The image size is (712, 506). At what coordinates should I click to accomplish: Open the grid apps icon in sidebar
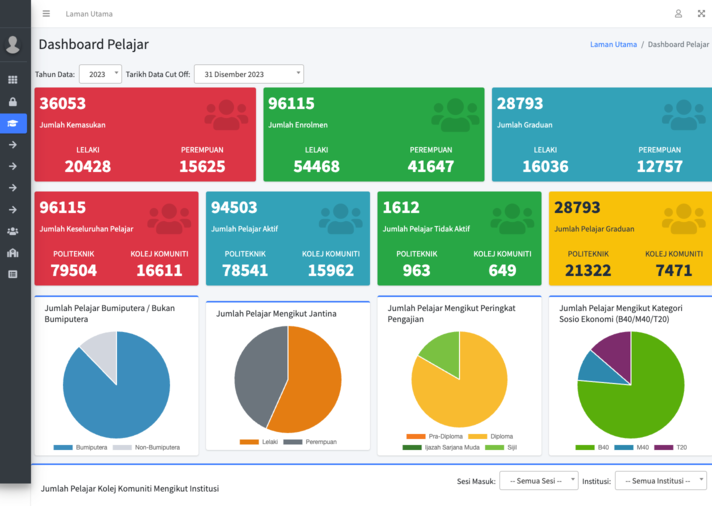13,80
